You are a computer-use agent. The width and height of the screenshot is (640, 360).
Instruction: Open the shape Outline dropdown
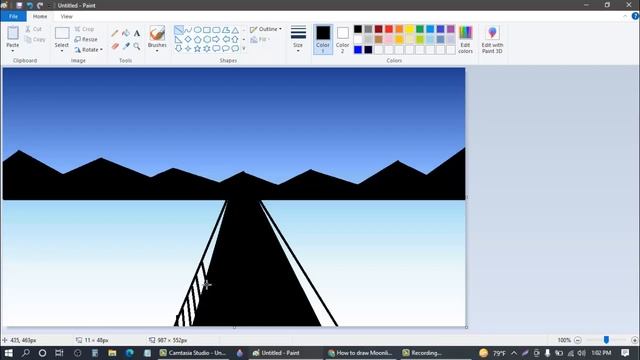(x=266, y=29)
